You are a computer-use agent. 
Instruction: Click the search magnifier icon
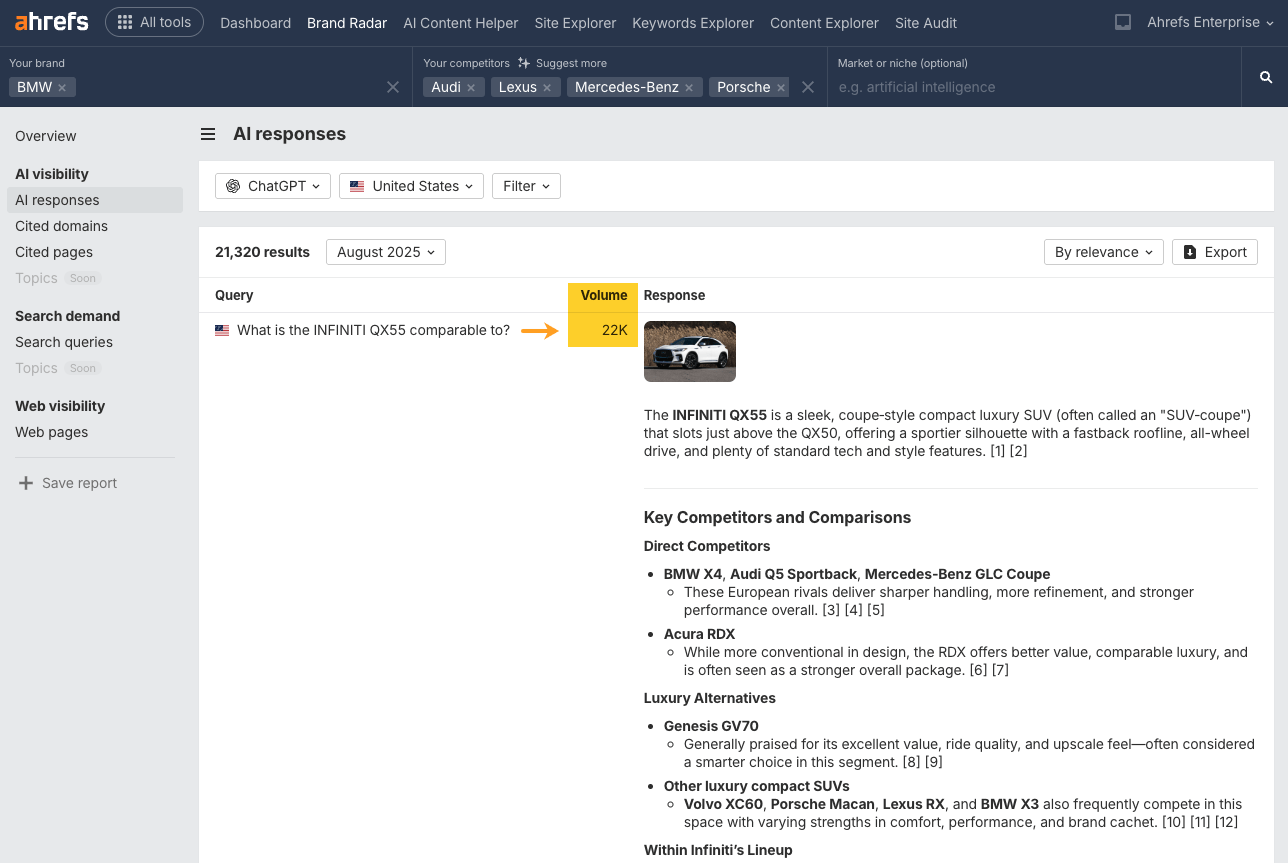1265,76
